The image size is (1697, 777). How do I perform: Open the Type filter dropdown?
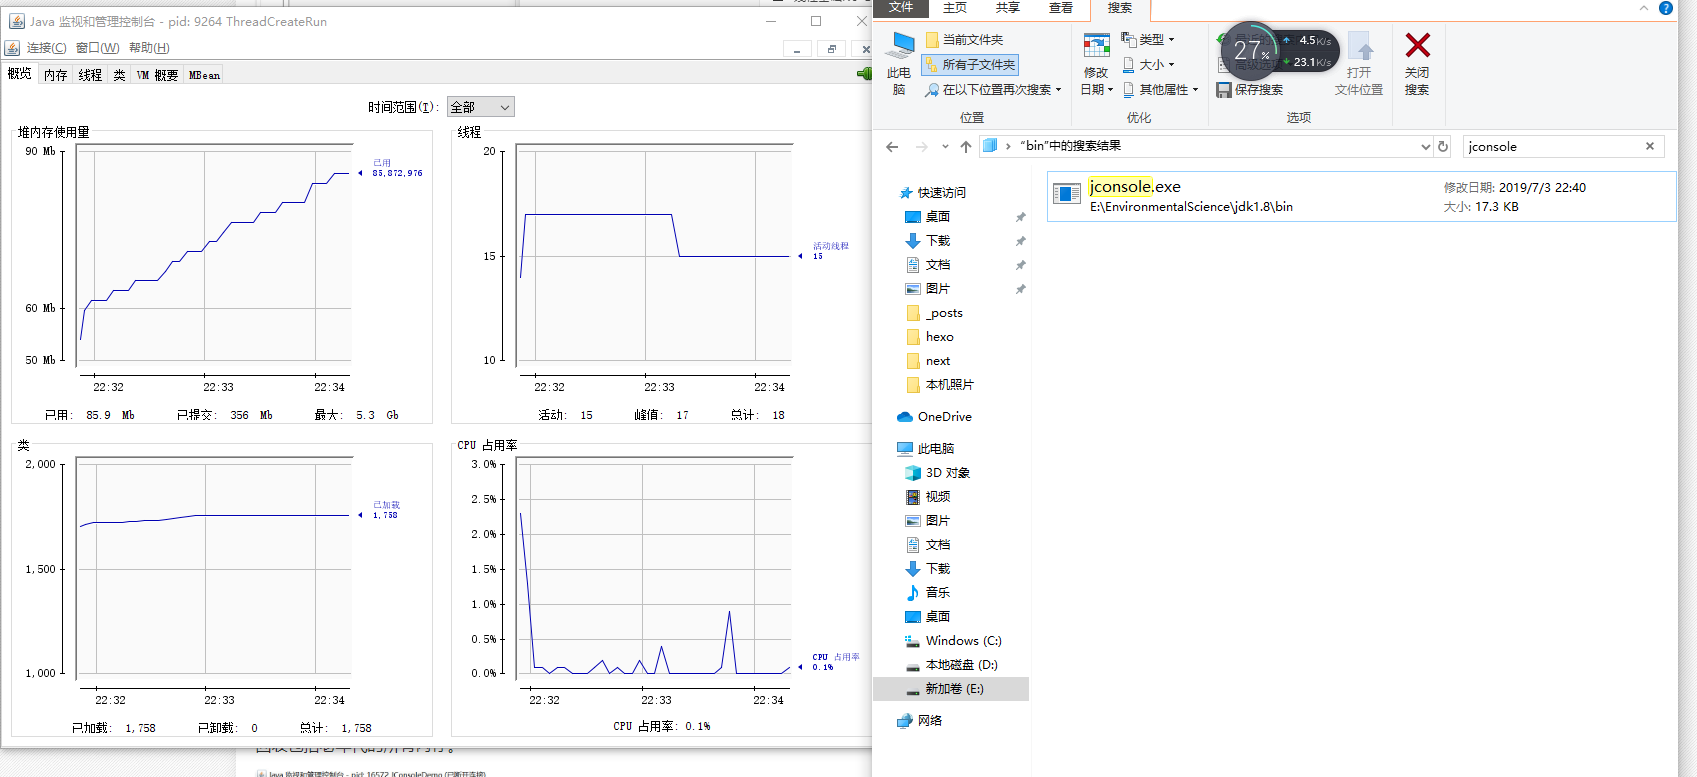pos(1148,40)
